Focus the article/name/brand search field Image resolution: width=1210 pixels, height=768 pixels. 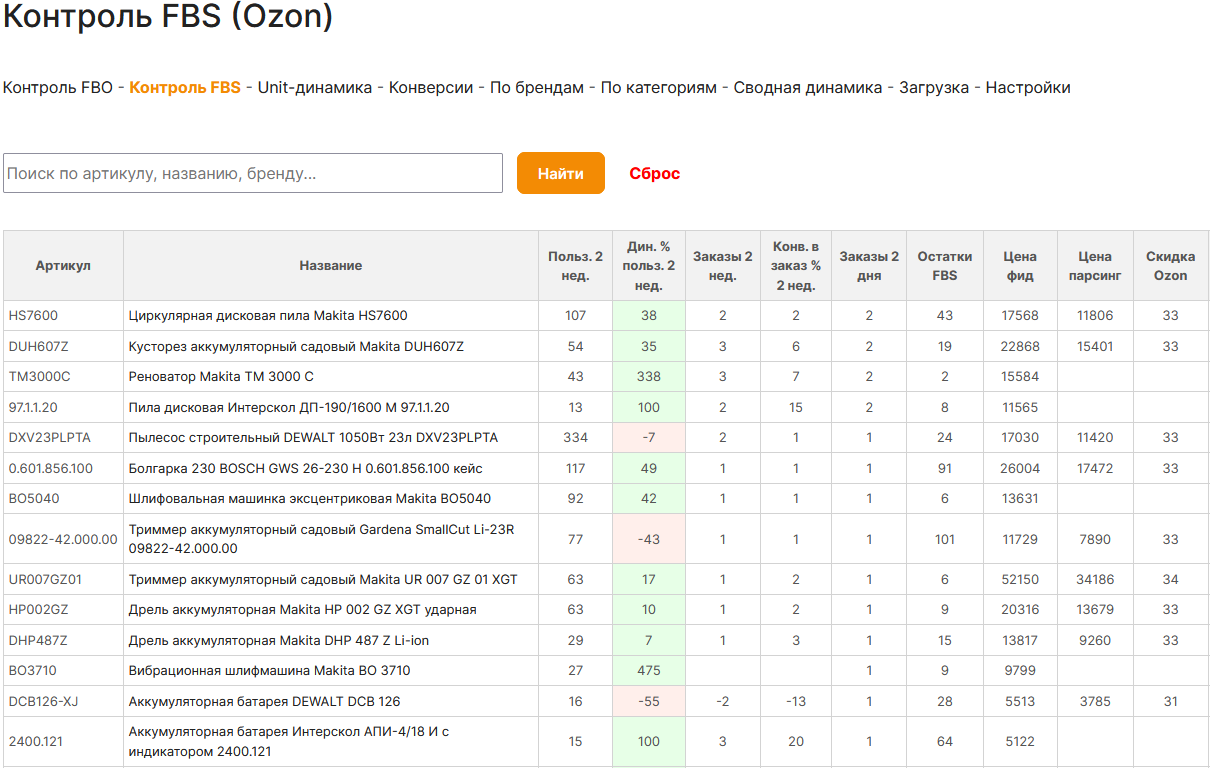coord(253,173)
